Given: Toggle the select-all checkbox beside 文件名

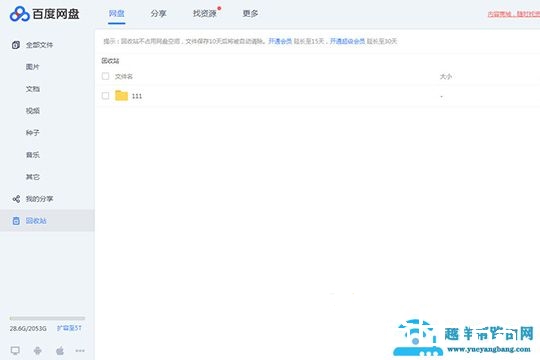Looking at the screenshot, I should pos(105,76).
